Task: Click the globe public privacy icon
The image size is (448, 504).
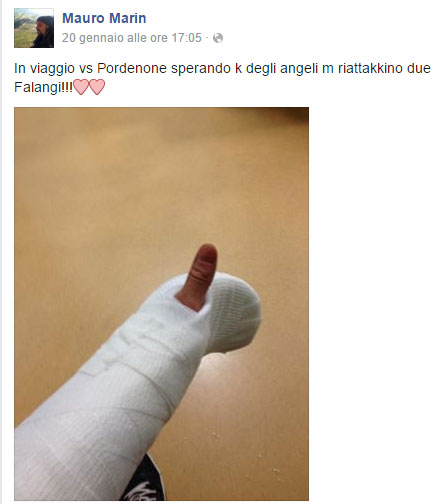Action: point(218,38)
